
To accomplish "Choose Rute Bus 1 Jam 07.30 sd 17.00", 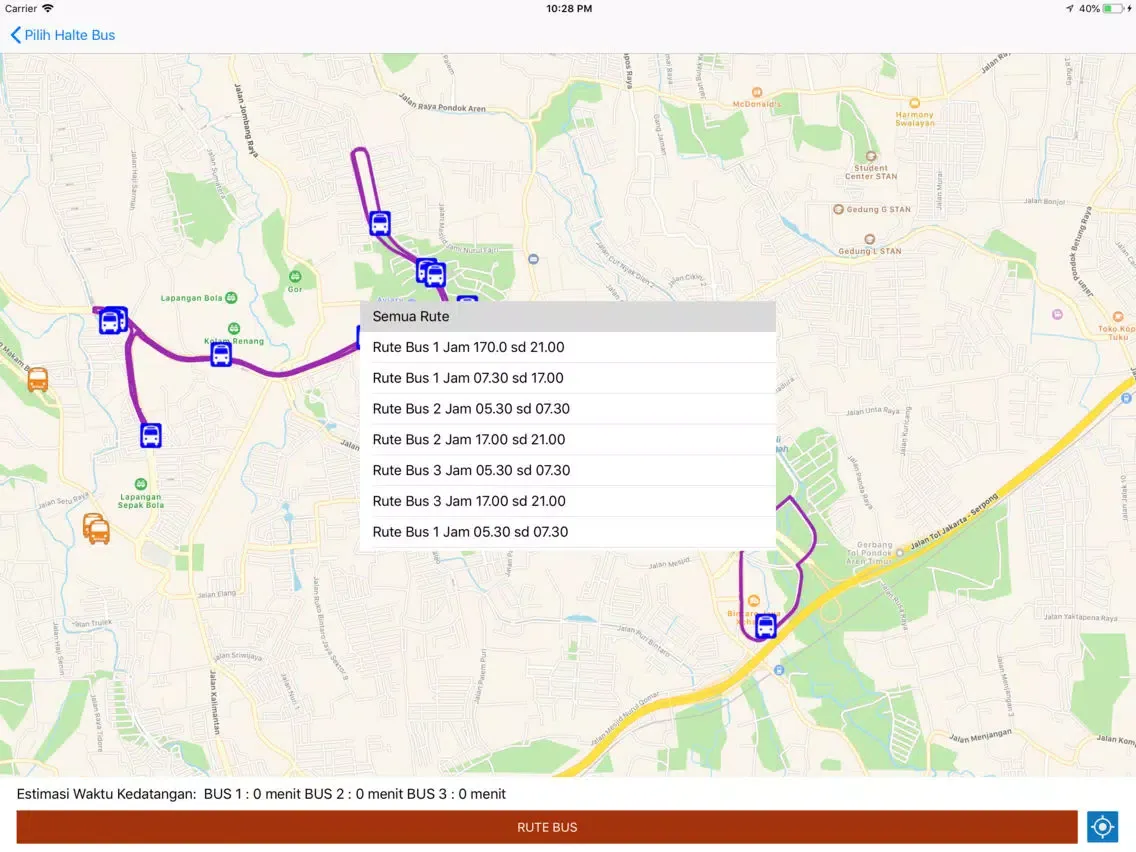I will pyautogui.click(x=568, y=378).
